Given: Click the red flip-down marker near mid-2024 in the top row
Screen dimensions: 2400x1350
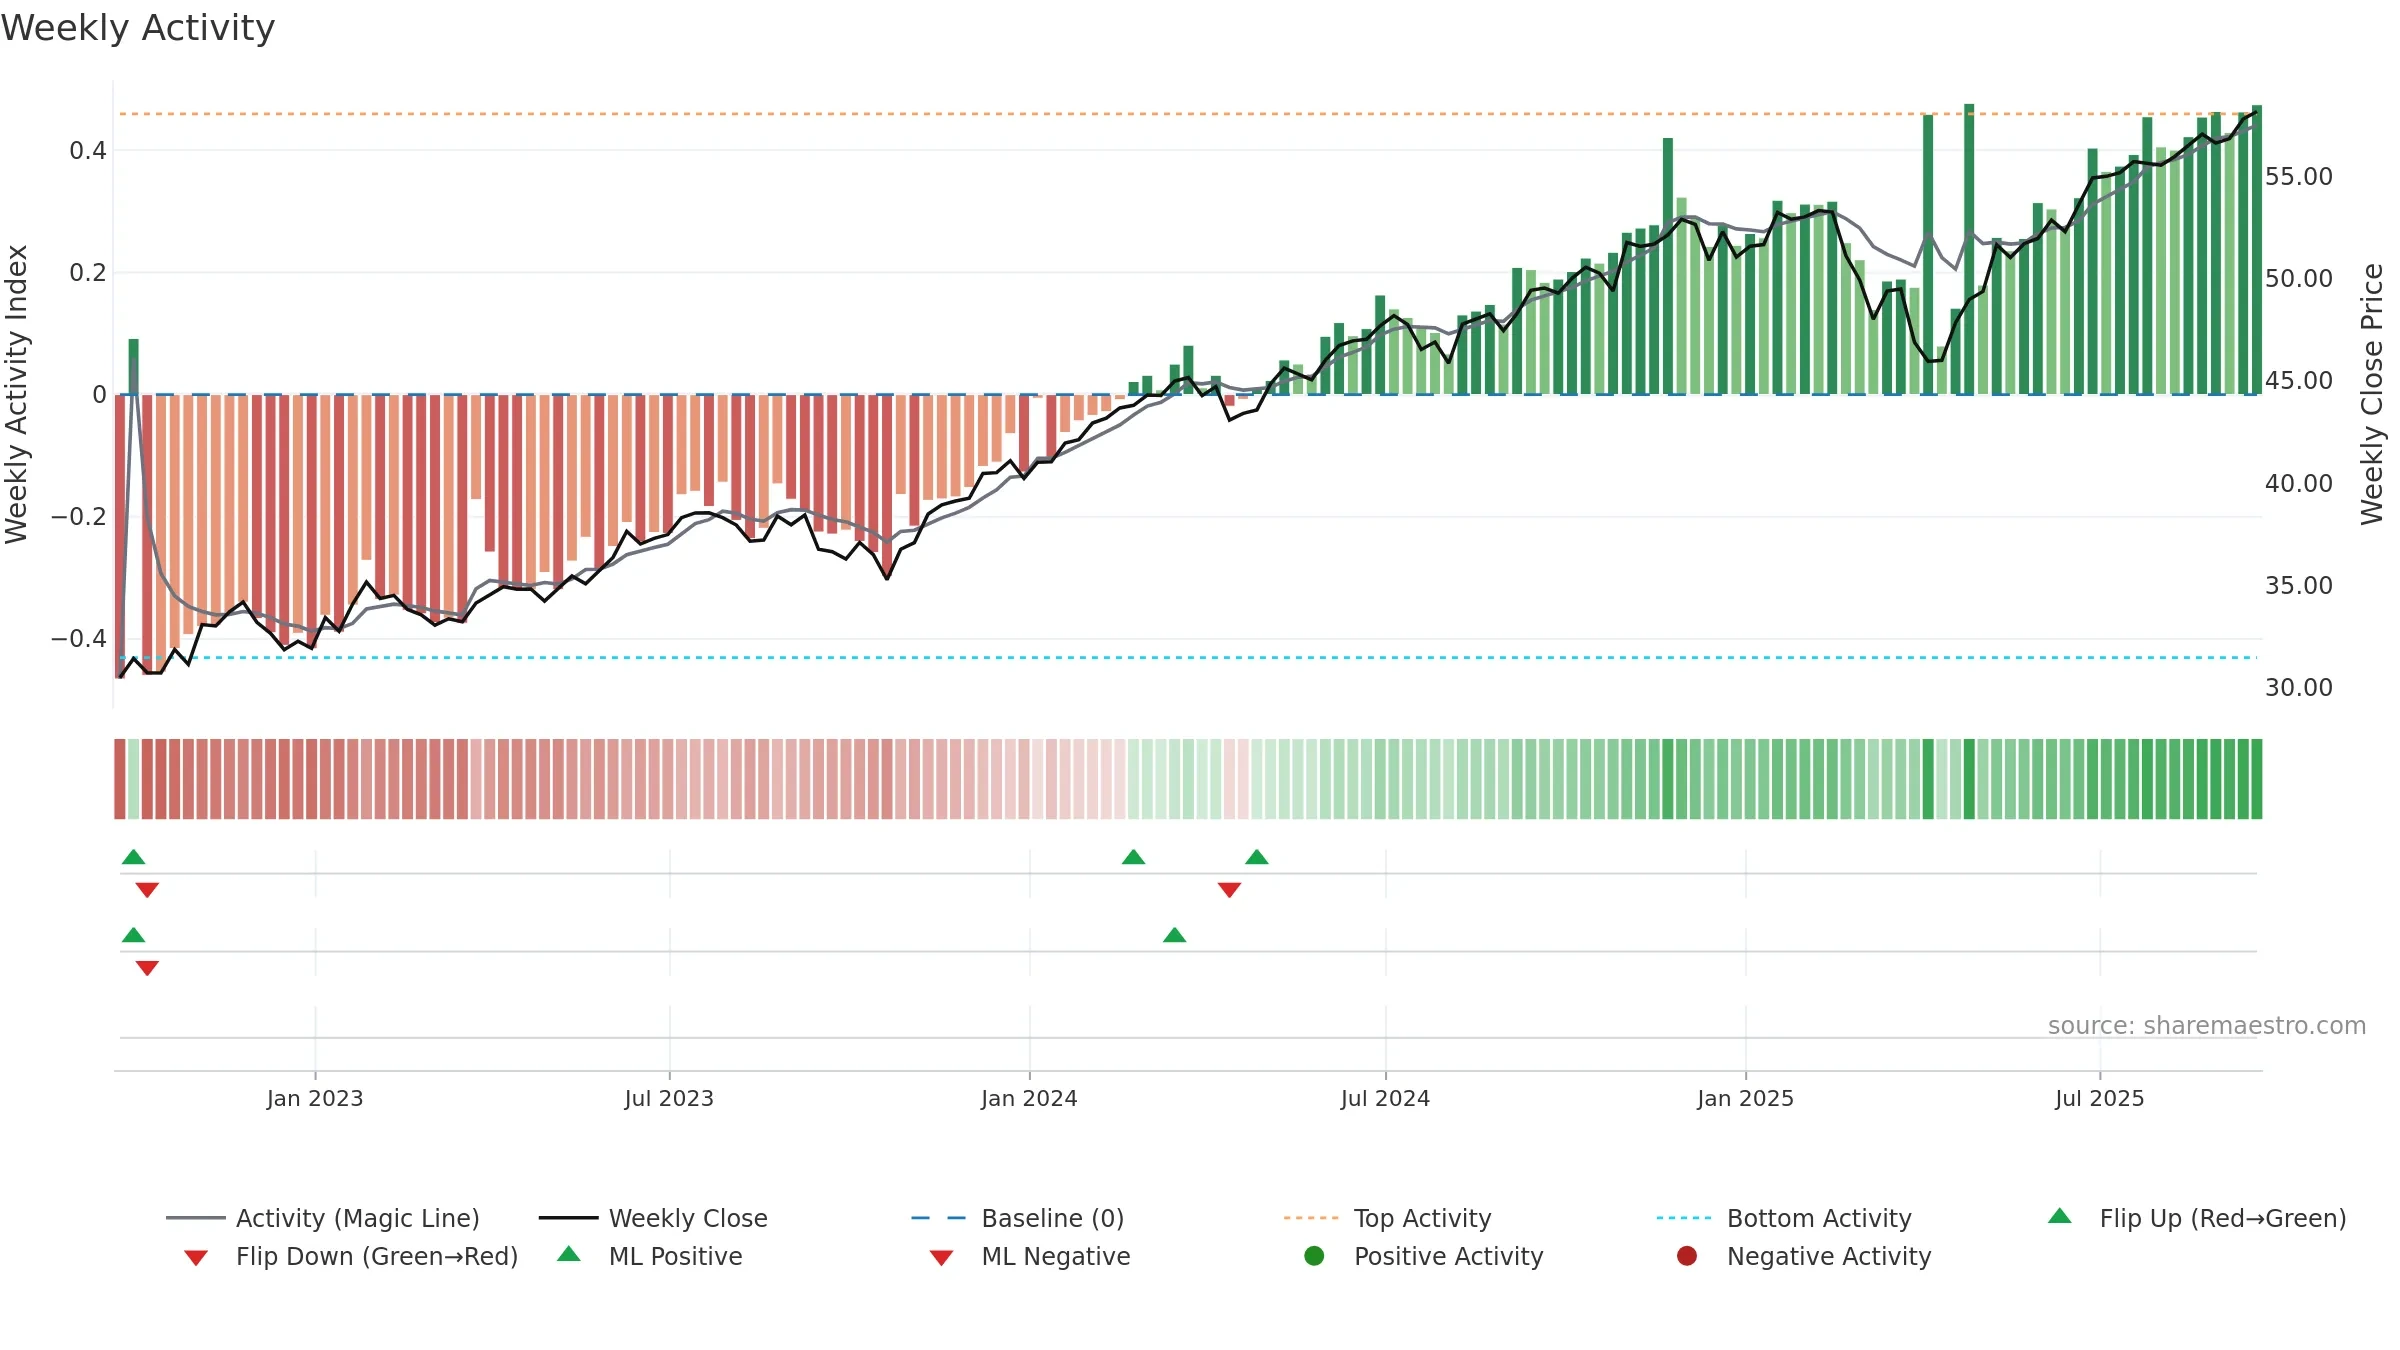Looking at the screenshot, I should click(1229, 890).
